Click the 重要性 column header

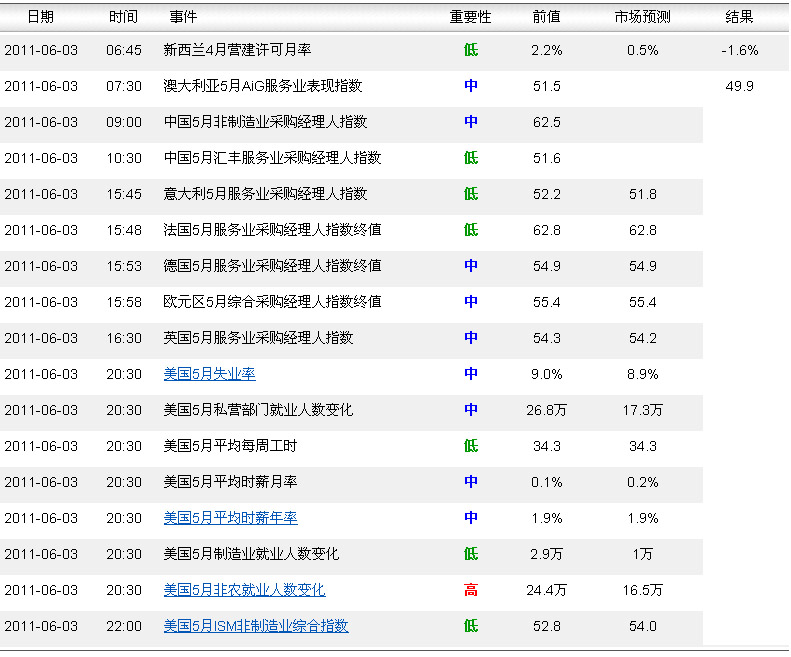[470, 17]
